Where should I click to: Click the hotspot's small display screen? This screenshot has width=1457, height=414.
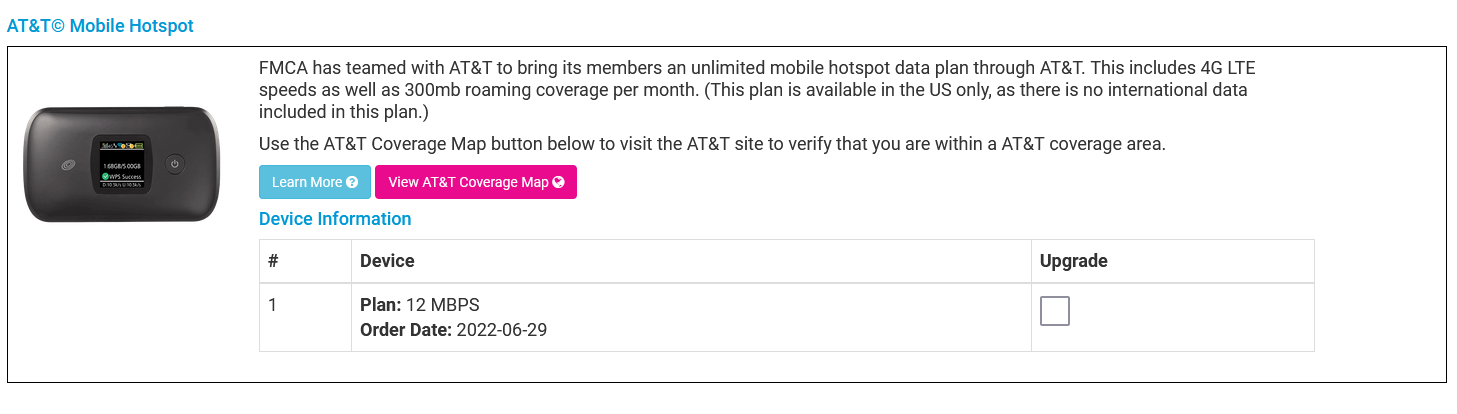121,164
